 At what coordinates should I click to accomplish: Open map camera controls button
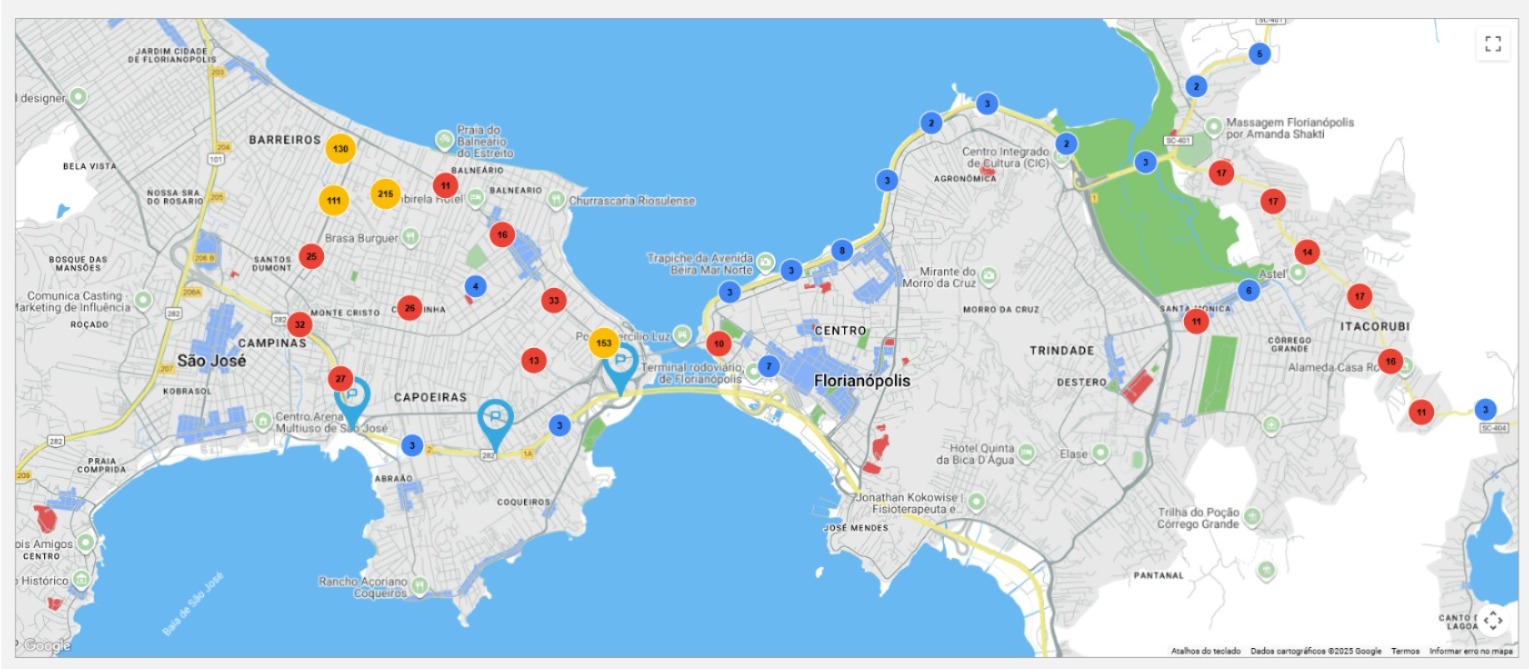(1492, 621)
